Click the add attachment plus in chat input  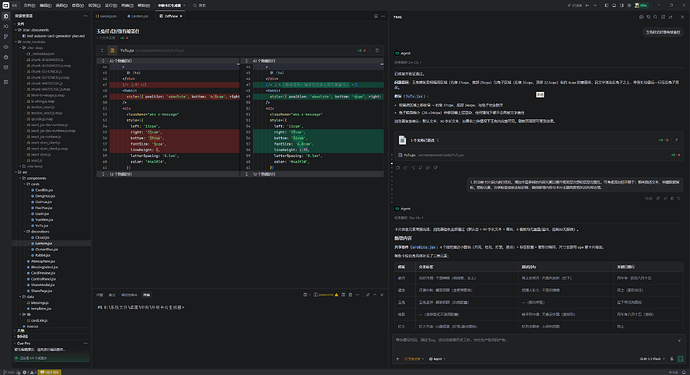398,359
